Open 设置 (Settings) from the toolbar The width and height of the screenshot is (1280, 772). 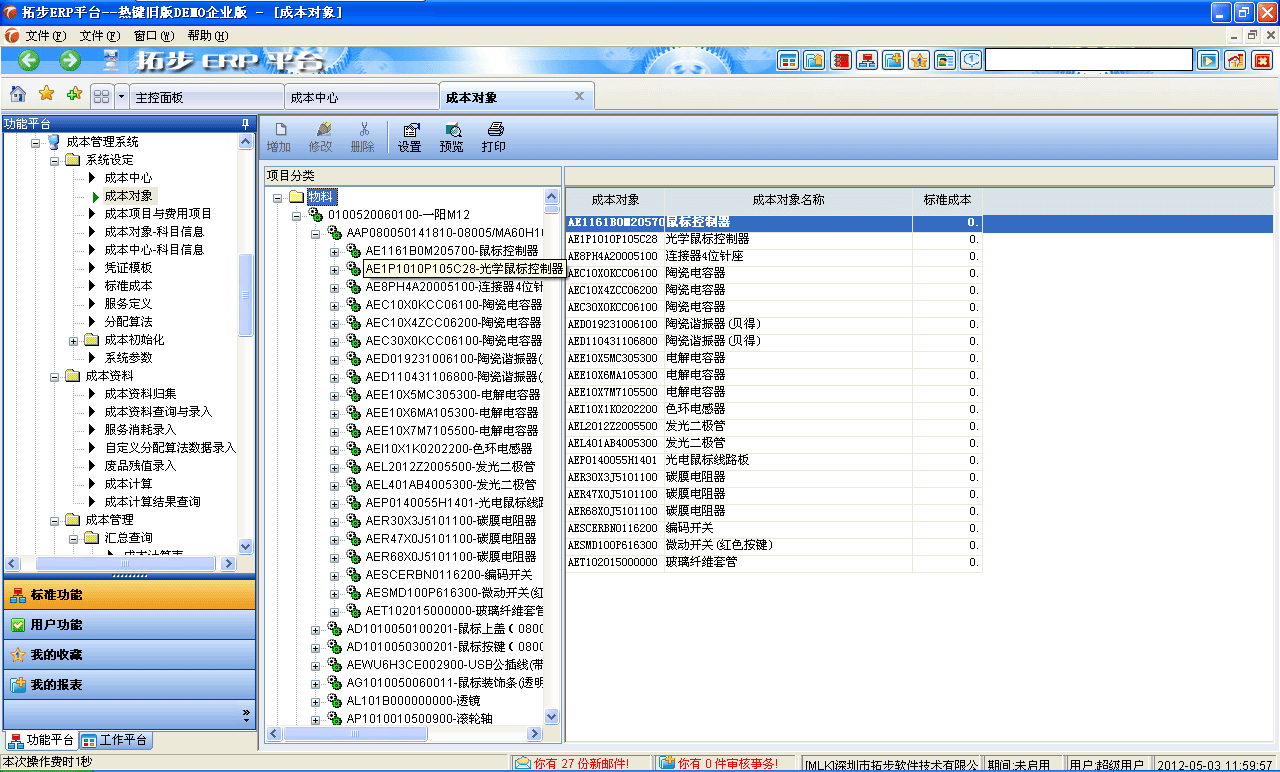(x=409, y=136)
